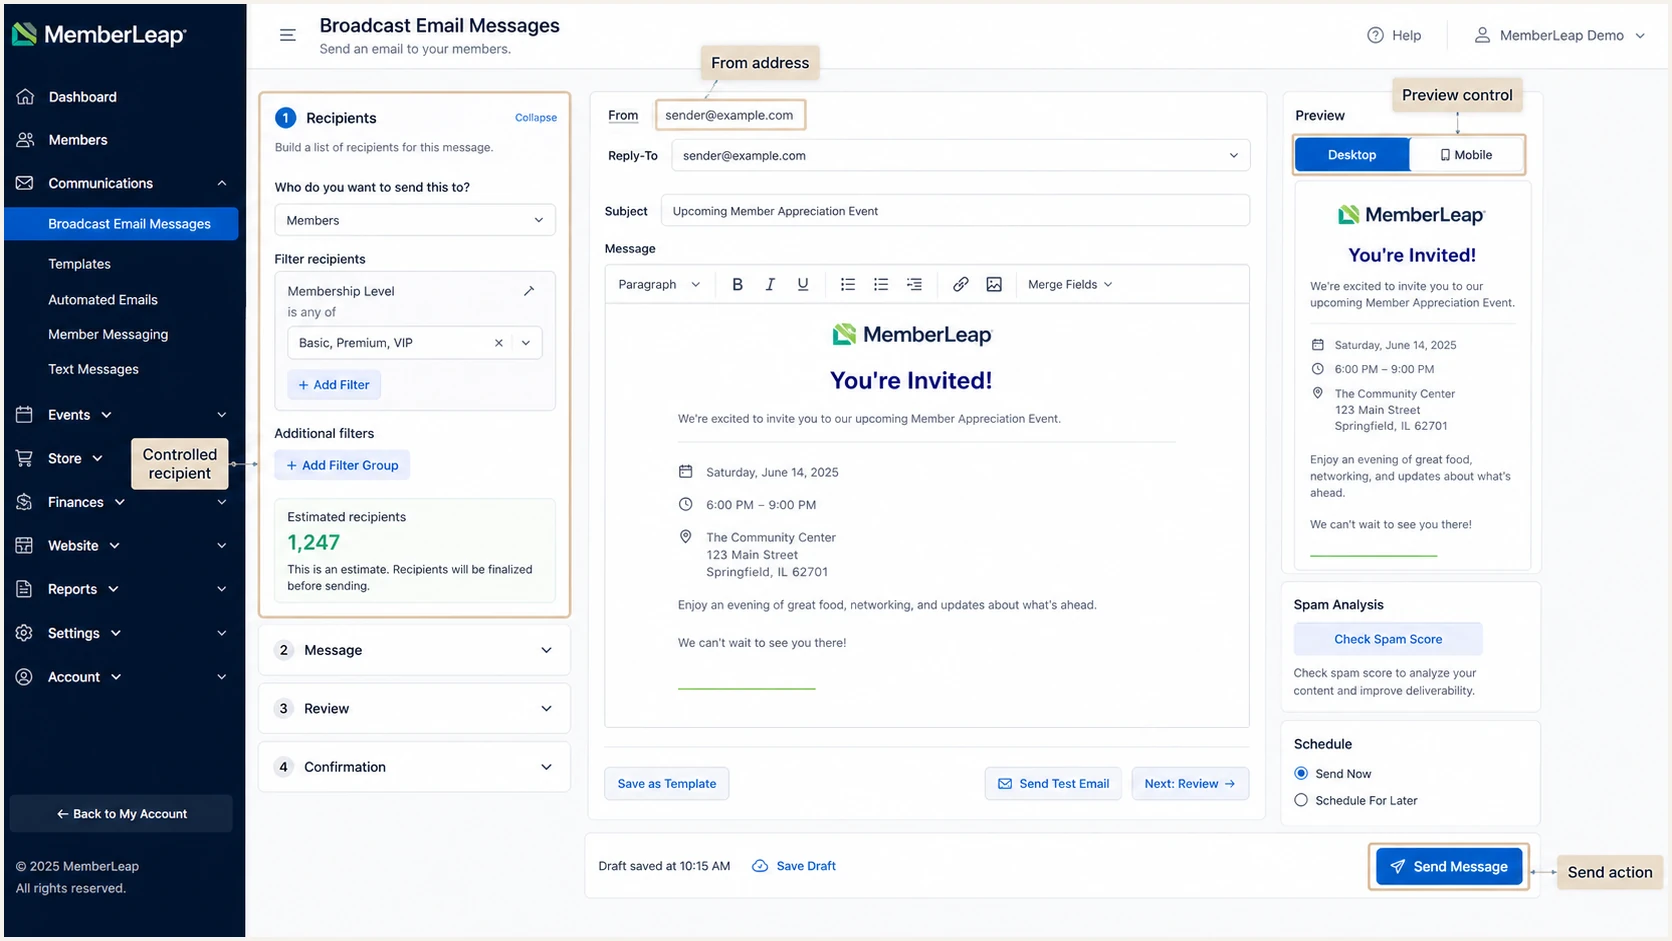Screen dimensions: 1672x941
Task: Click the "You're Invited!" heading in message editor
Action: [911, 381]
